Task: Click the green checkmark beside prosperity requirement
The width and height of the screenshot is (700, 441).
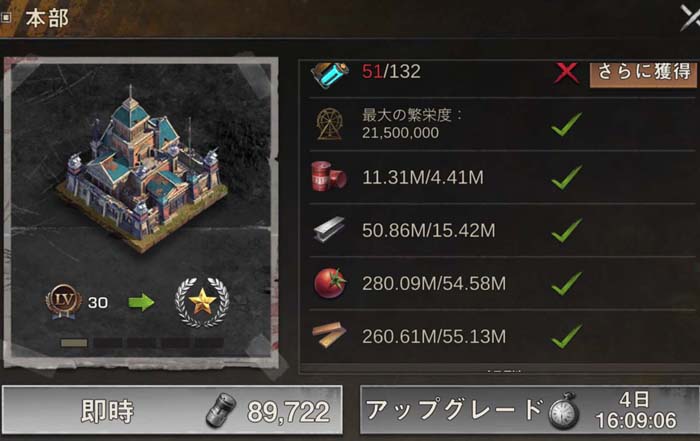Action: coord(567,124)
